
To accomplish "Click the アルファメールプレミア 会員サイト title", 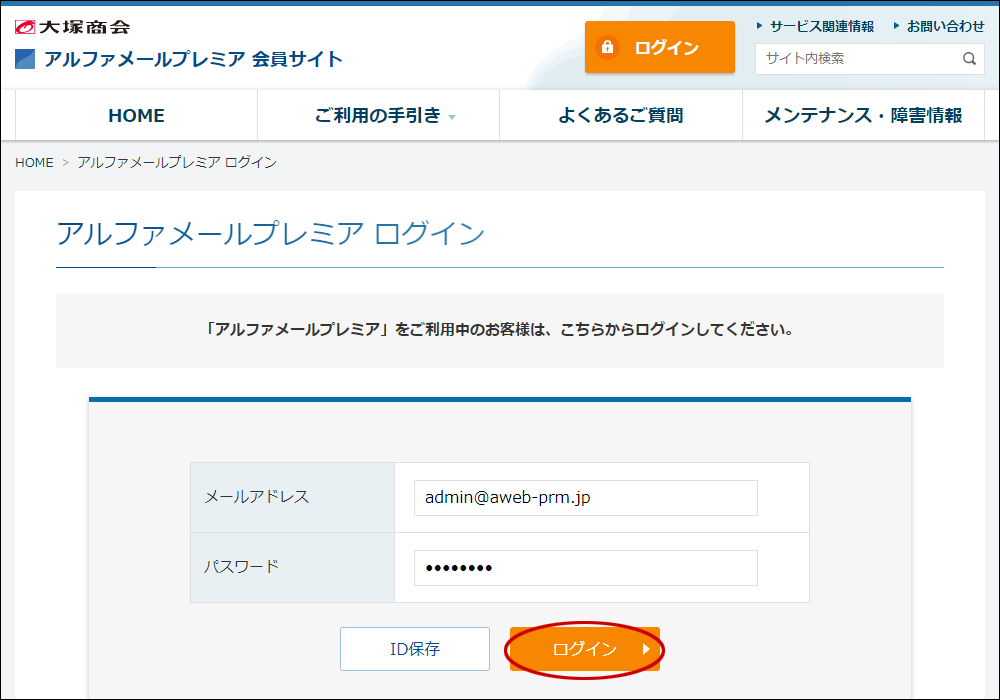I will tap(193, 59).
